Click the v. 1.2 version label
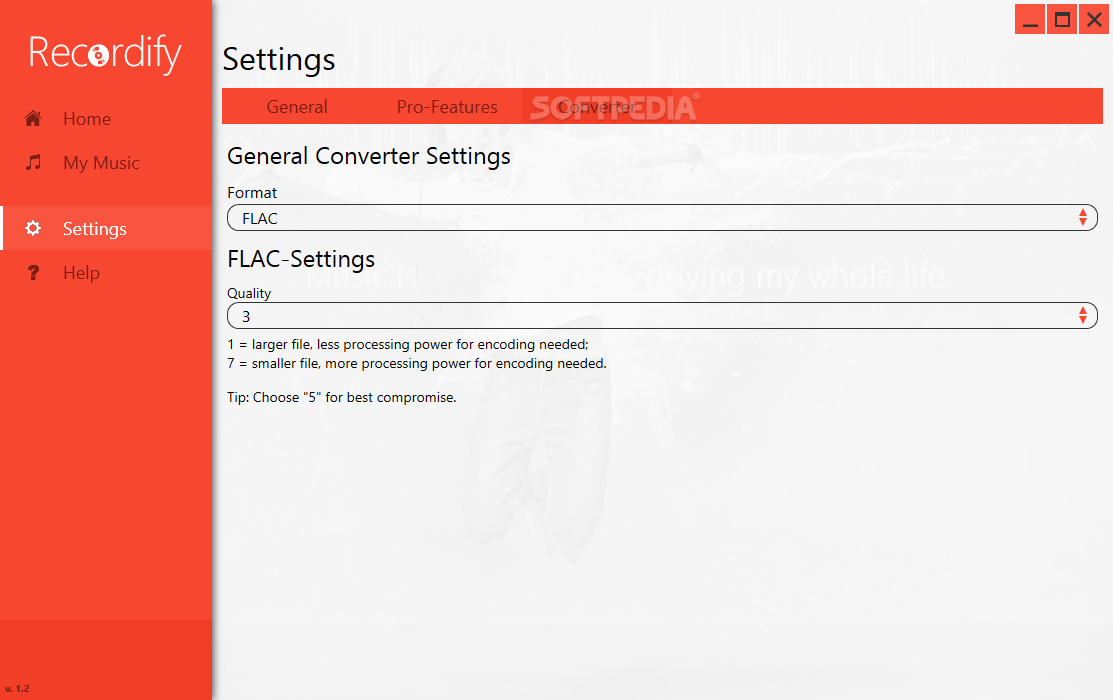 (x=17, y=688)
